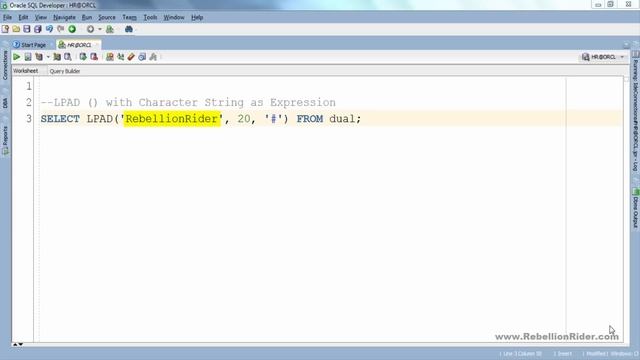Click the SQL History icon
The image size is (640, 360).
pos(142,57)
